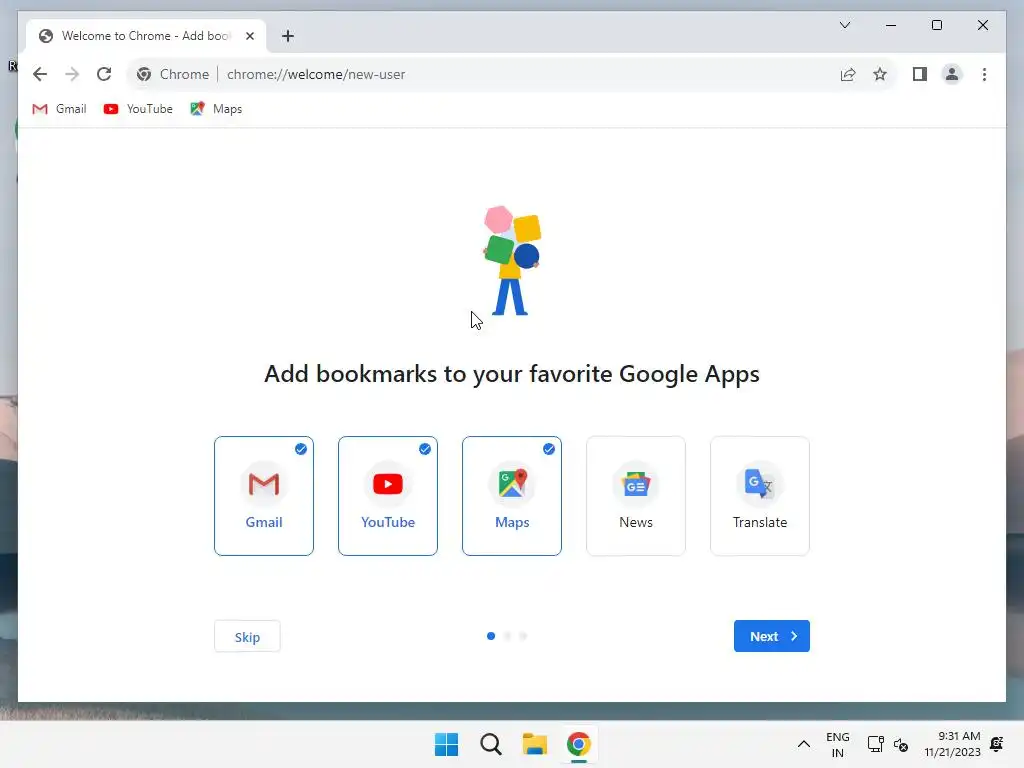Click the Chrome taskbar icon
The height and width of the screenshot is (768, 1024).
579,744
